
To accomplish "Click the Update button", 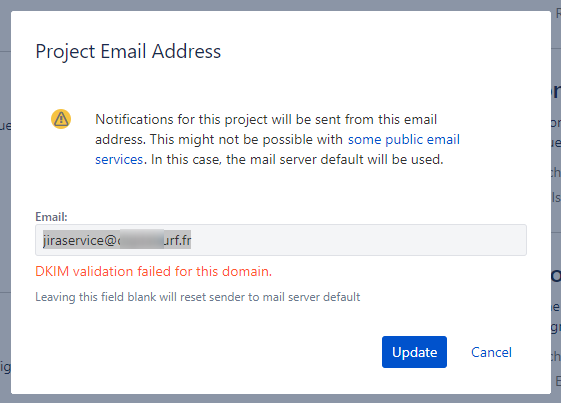I will tap(414, 352).
